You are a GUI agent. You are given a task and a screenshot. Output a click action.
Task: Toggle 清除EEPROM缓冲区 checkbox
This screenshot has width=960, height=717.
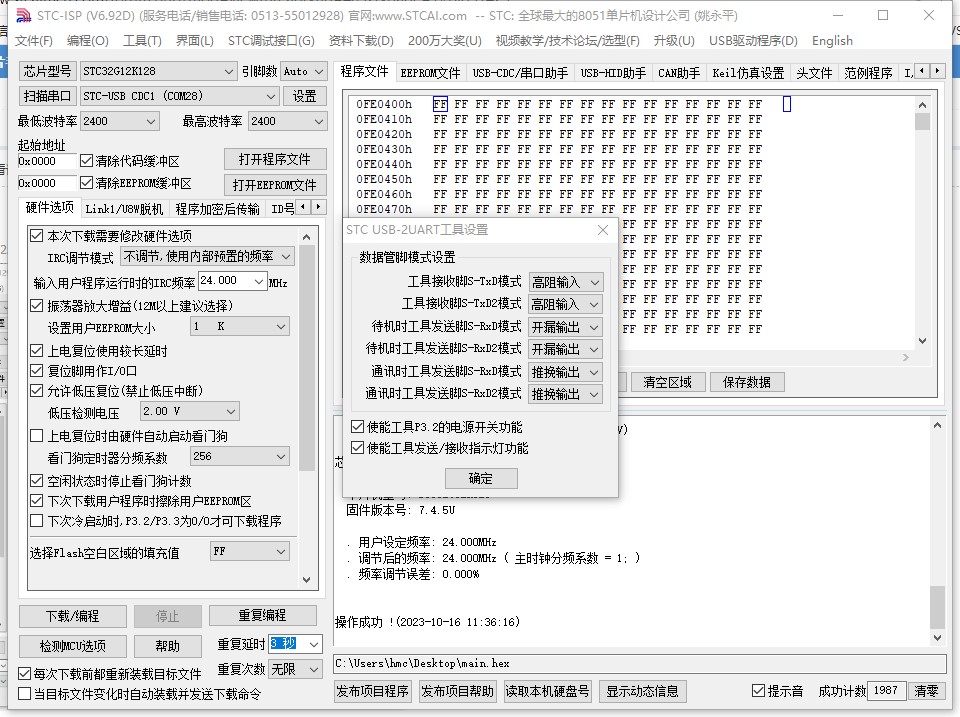(86, 182)
